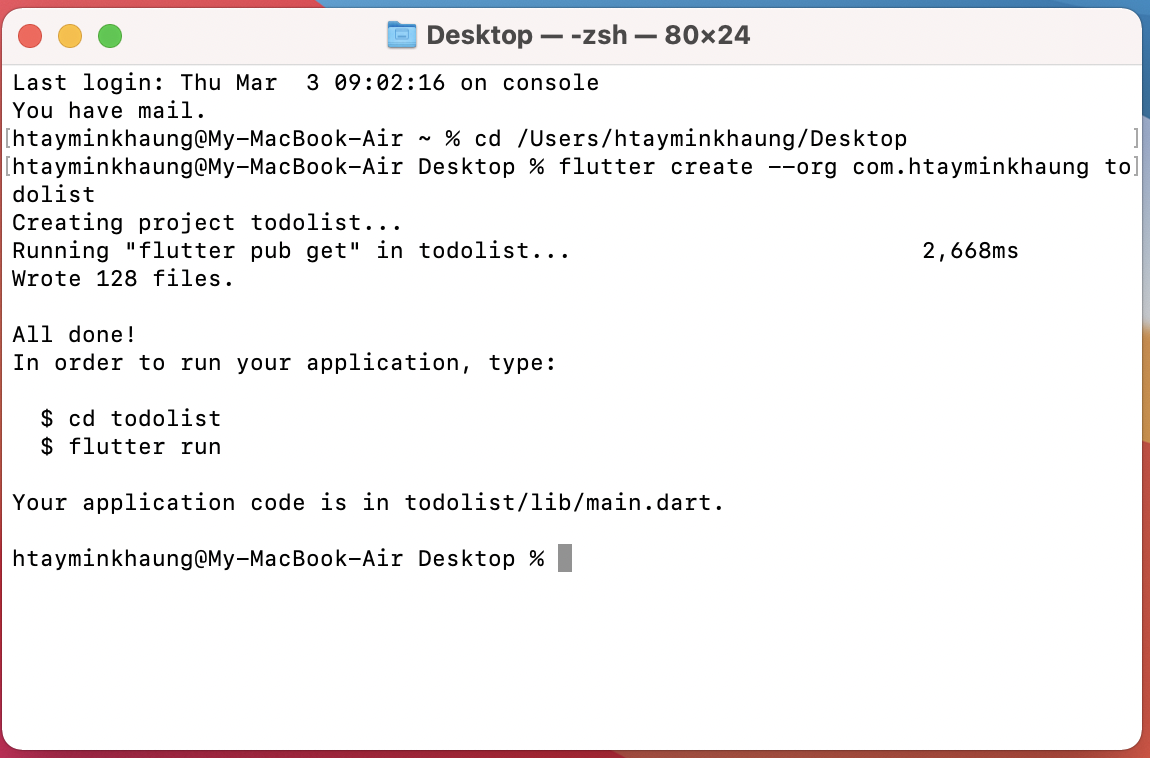Click the Desktop folder icon in title bar

point(401,36)
